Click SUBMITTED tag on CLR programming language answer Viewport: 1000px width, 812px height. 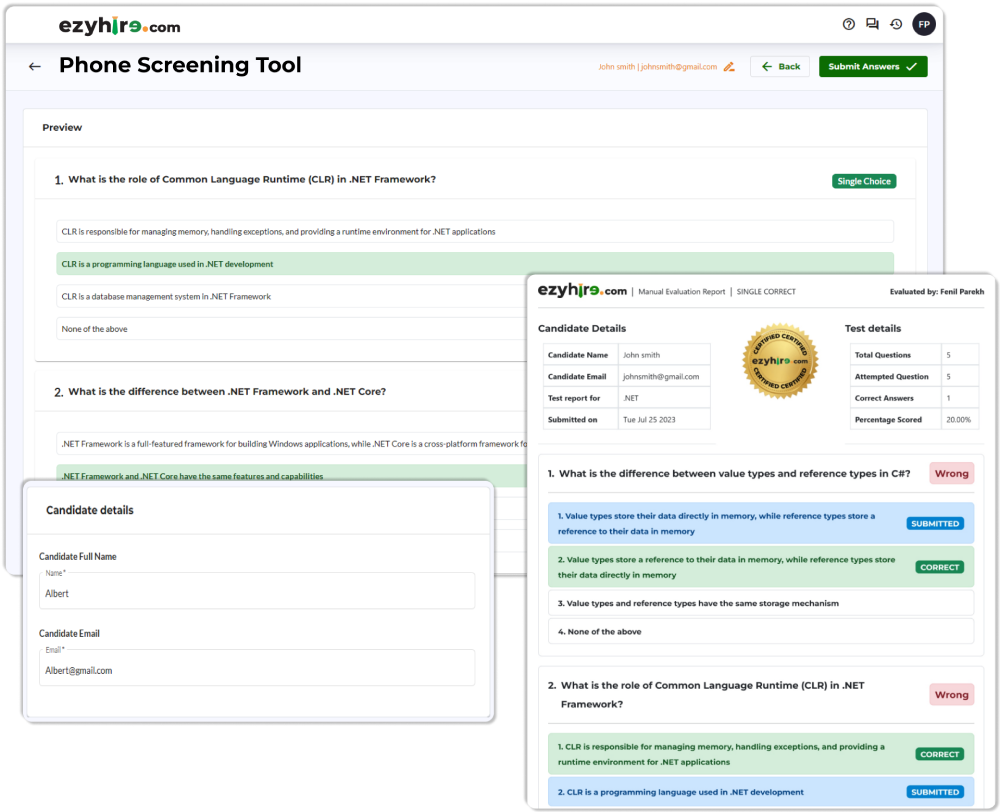(x=935, y=792)
